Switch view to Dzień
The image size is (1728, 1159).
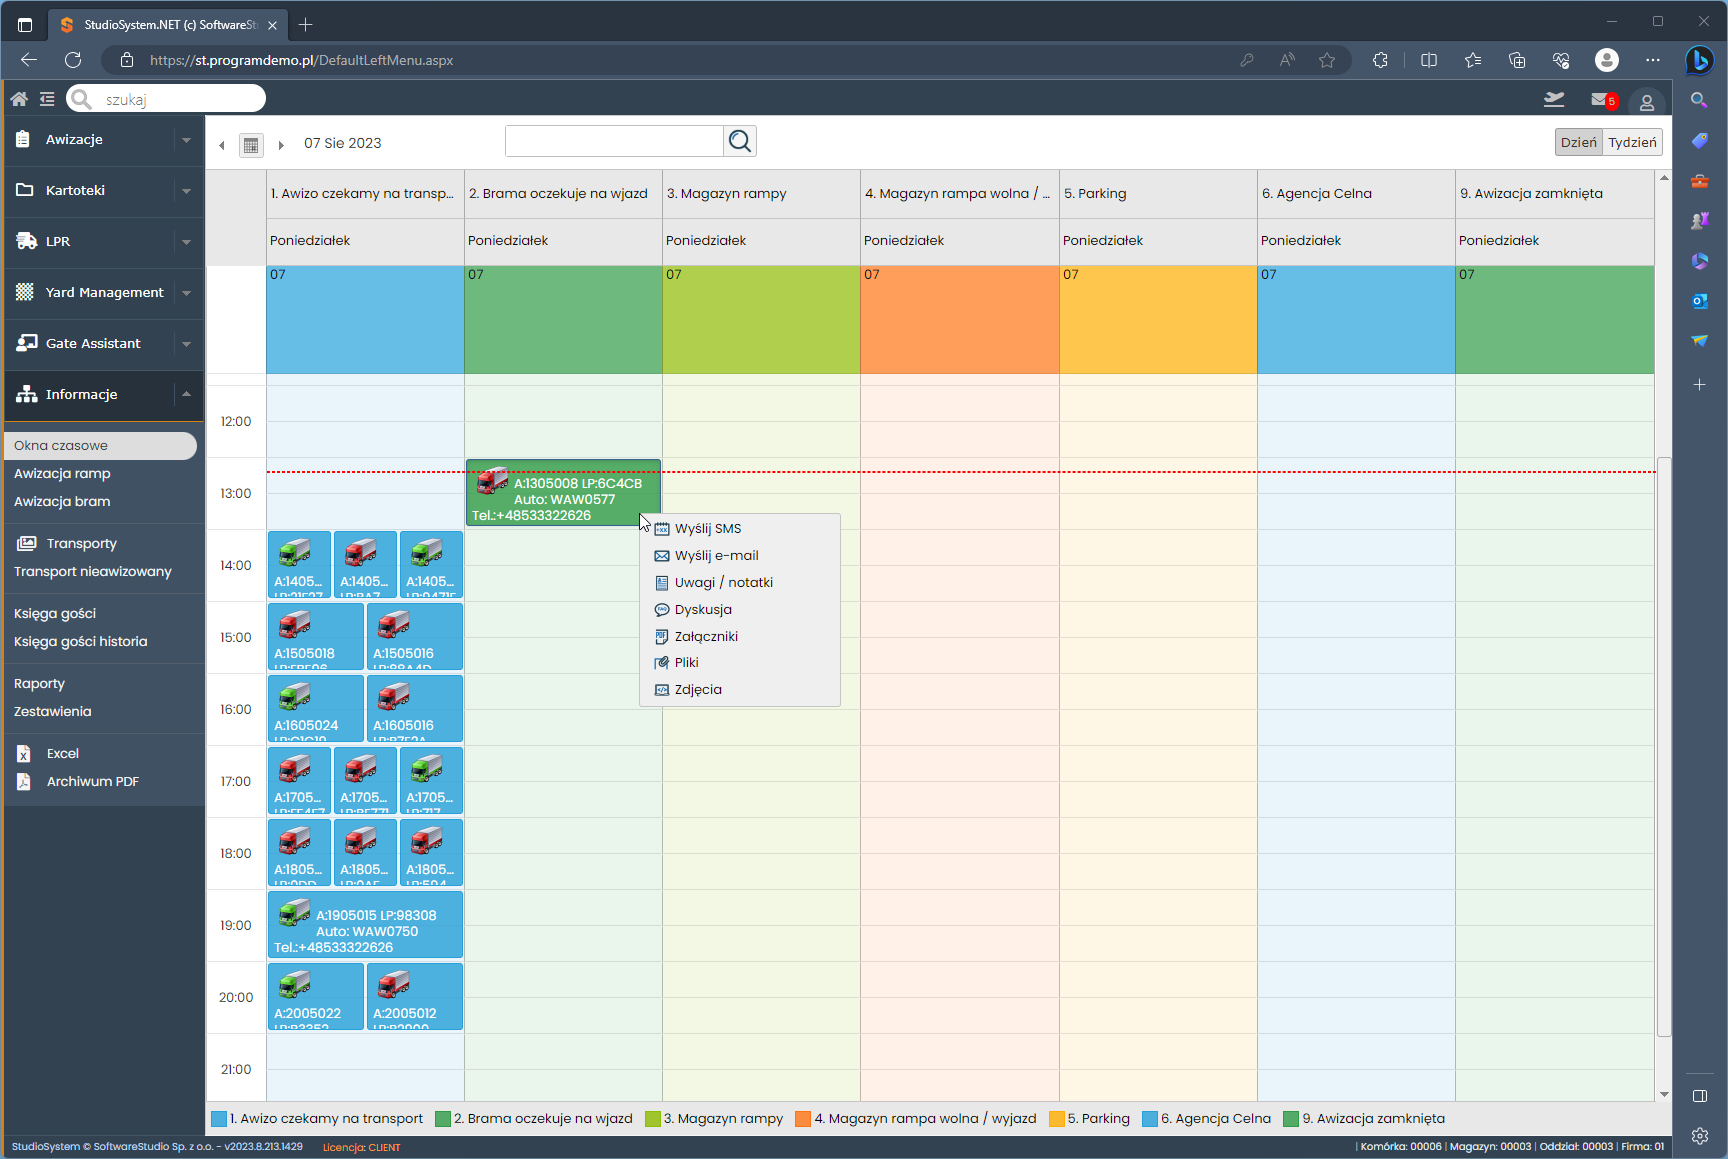(x=1578, y=143)
